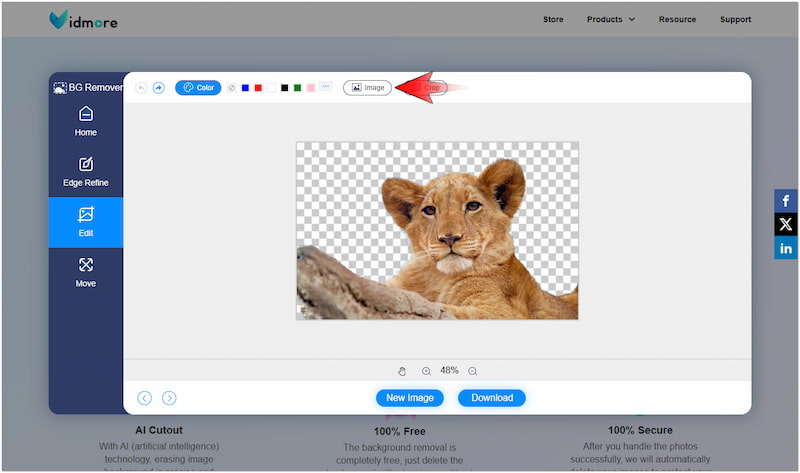Image resolution: width=800 pixels, height=473 pixels.
Task: Open the Home panel in sidebar
Action: point(86,121)
